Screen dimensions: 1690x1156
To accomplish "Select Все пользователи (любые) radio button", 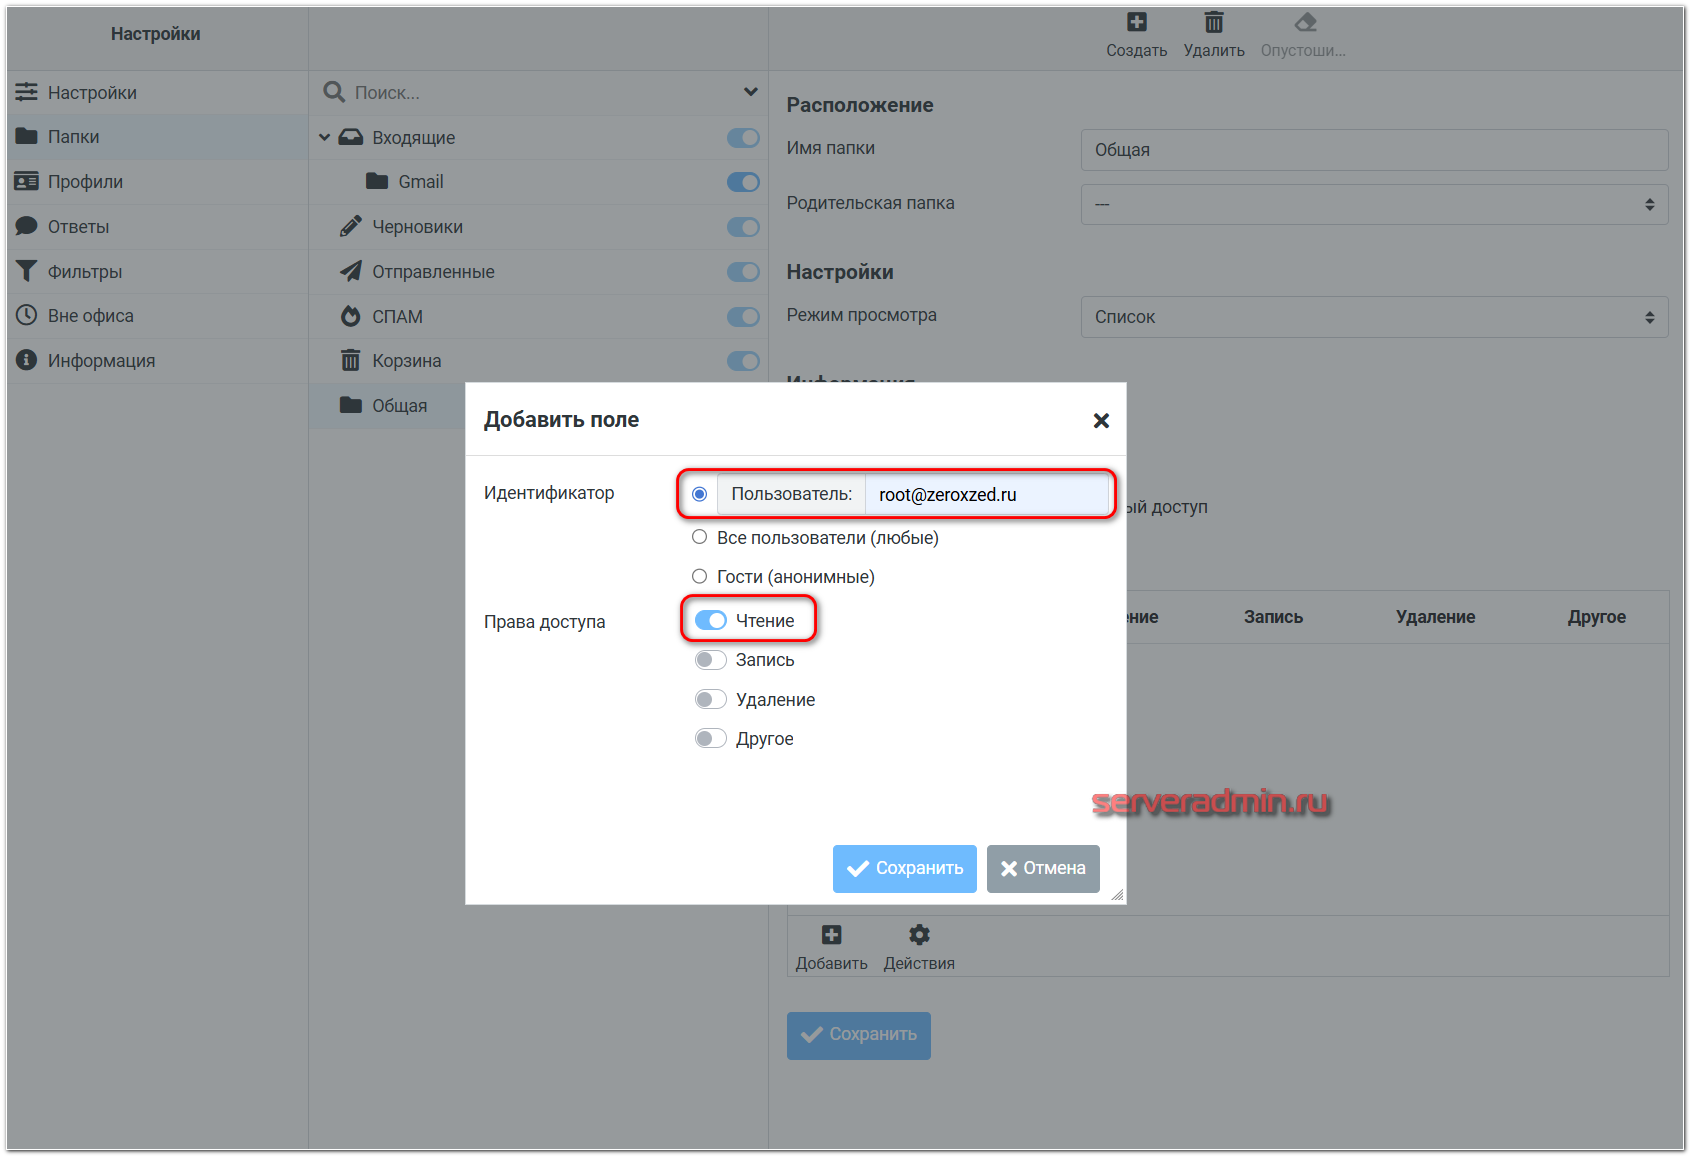I will pos(700,538).
